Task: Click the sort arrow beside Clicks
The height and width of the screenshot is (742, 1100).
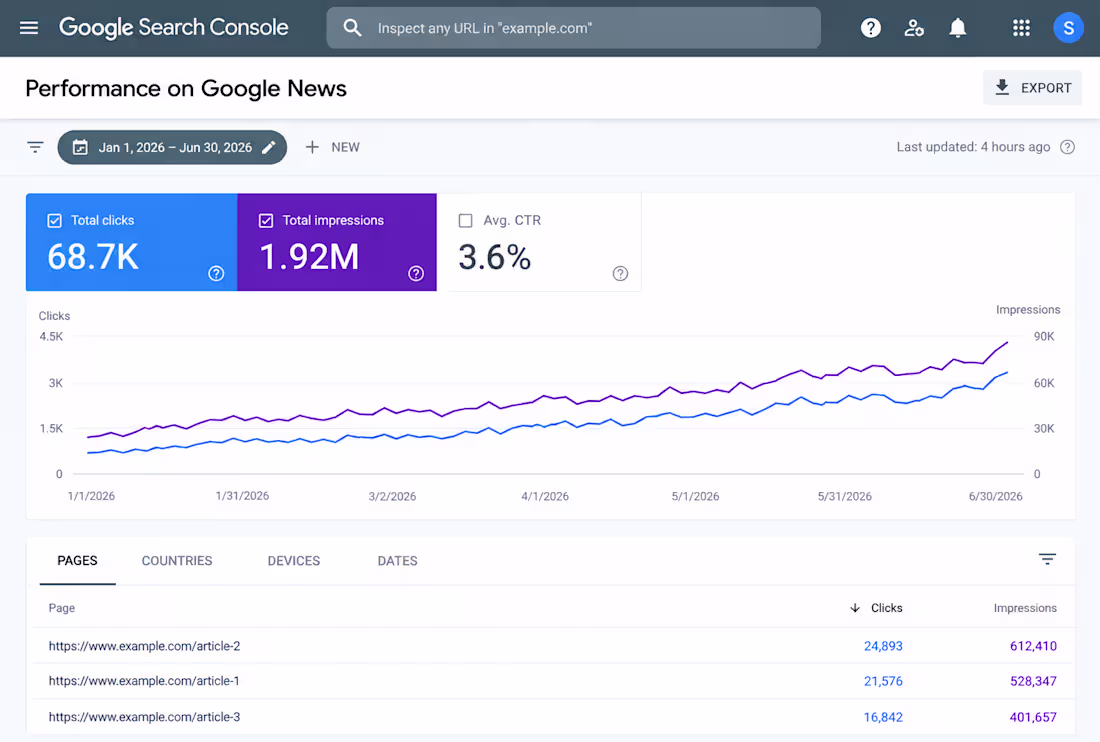Action: [854, 608]
